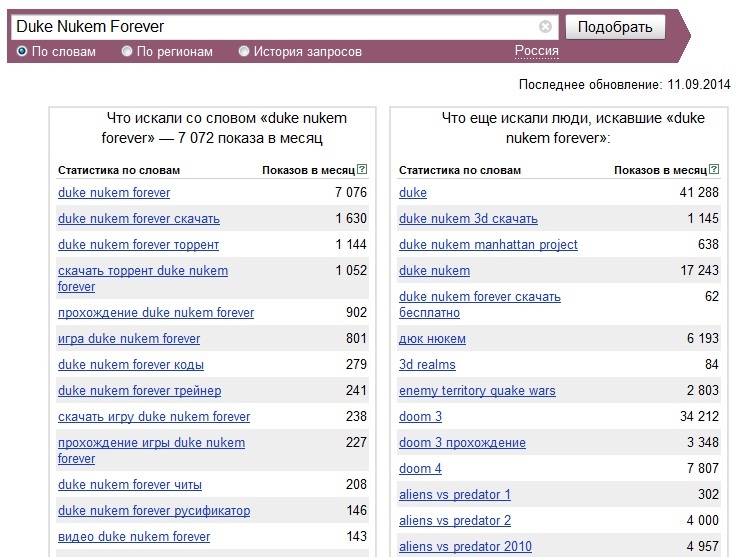Open скачать игру duke nukem forever link

pyautogui.click(x=154, y=416)
